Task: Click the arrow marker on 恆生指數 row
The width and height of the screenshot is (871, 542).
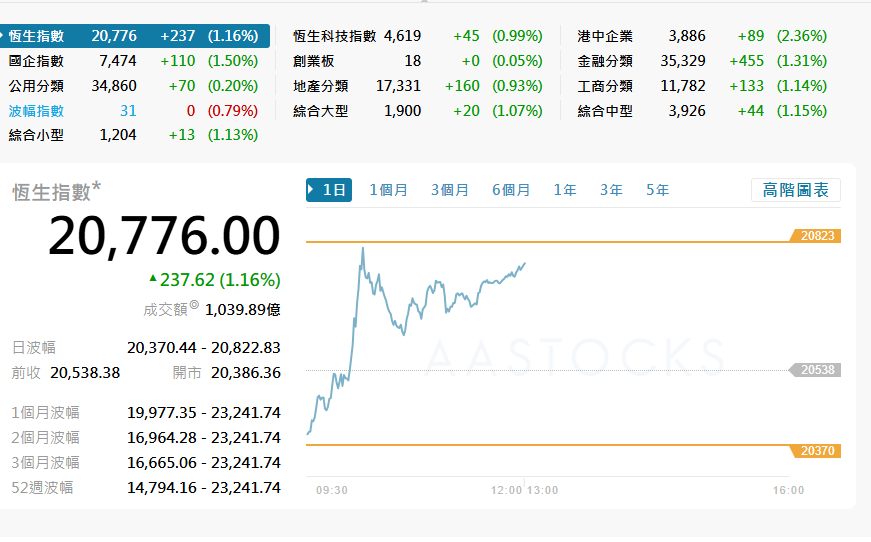Action: [3, 36]
